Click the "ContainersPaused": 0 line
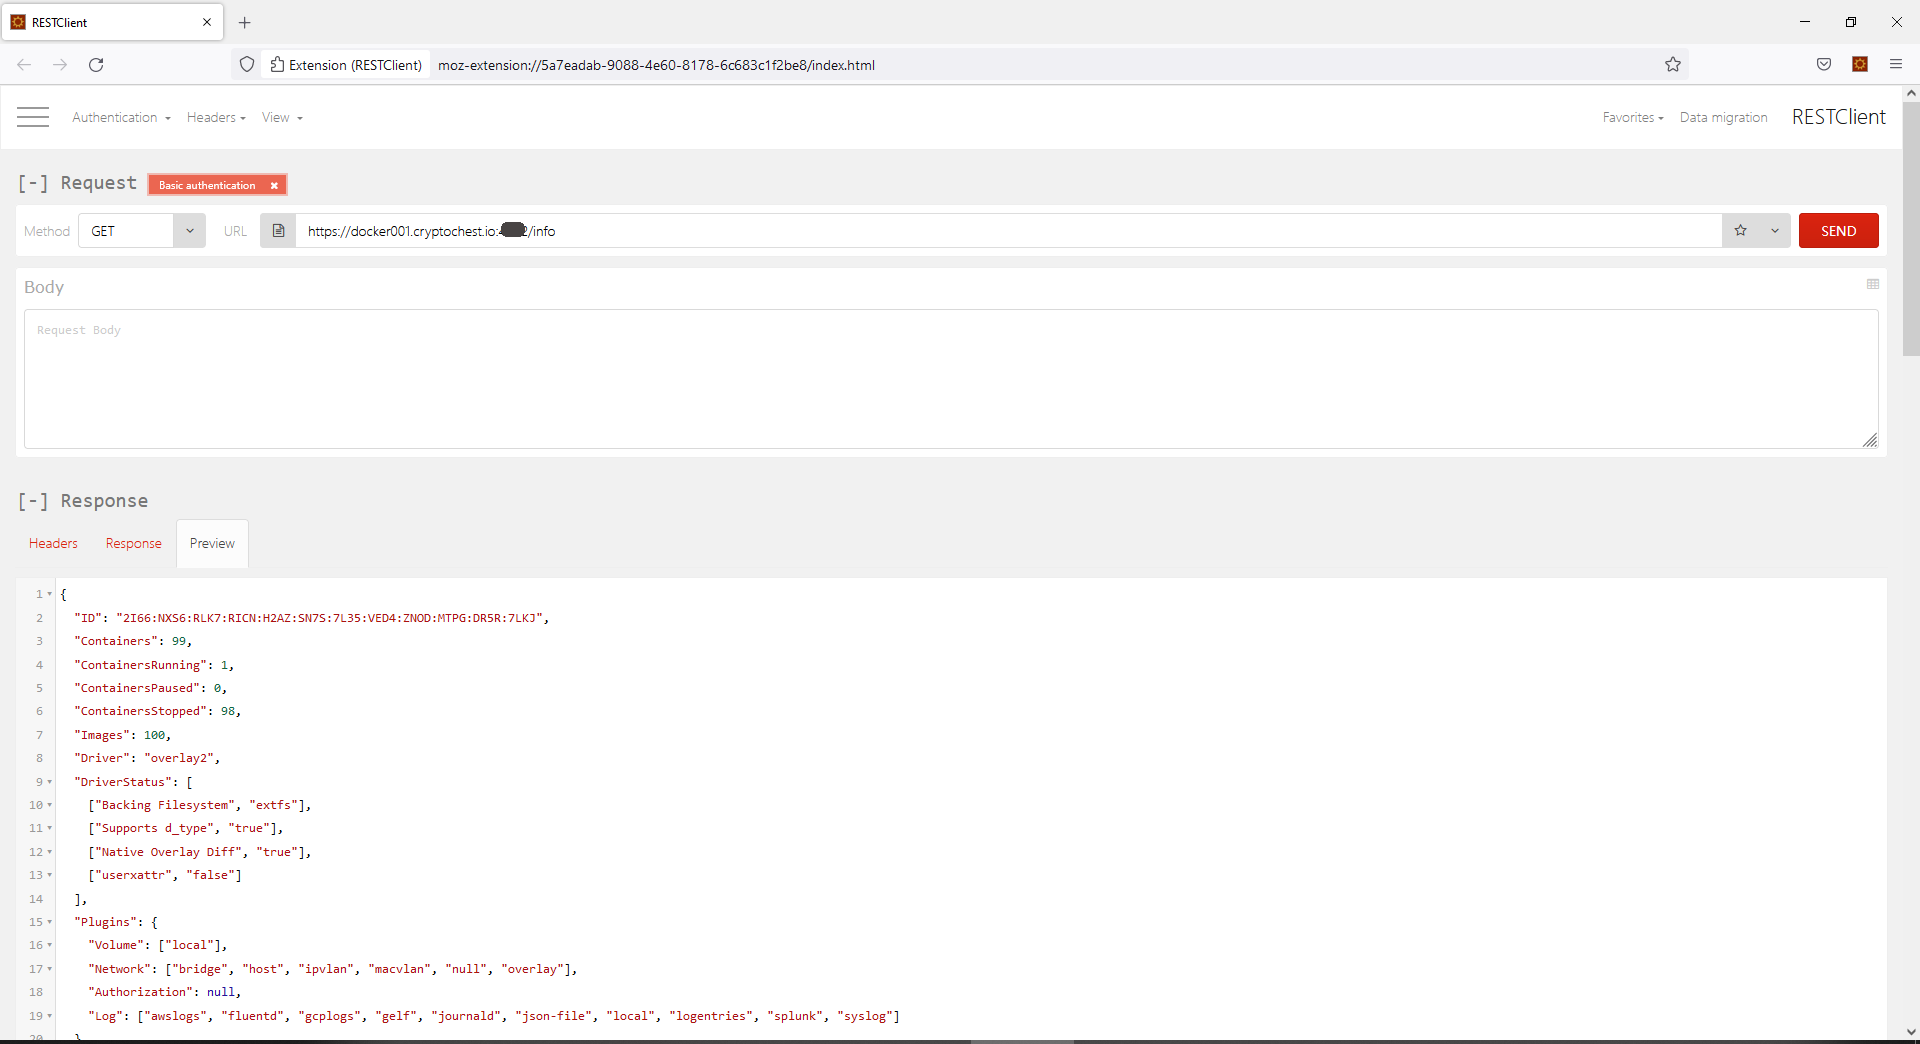Image resolution: width=1920 pixels, height=1044 pixels. click(150, 688)
